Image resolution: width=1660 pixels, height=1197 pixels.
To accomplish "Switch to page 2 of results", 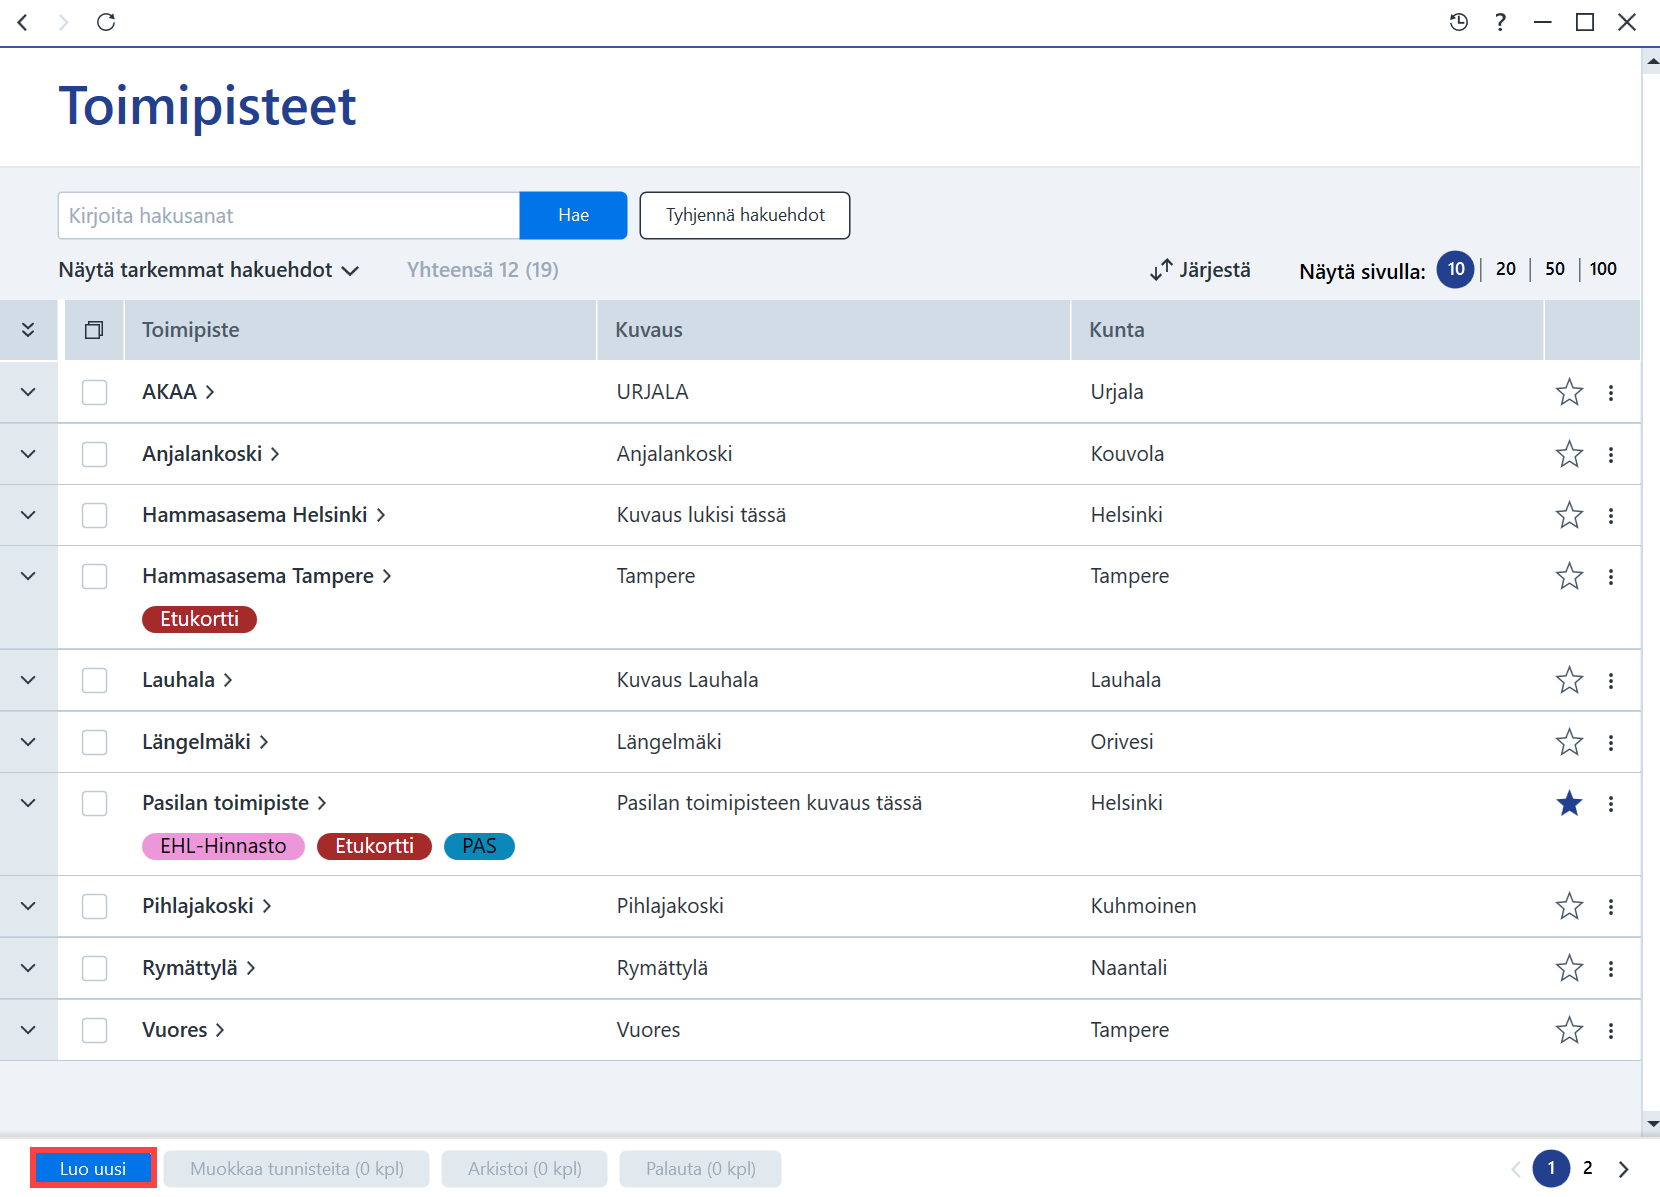I will point(1587,1168).
